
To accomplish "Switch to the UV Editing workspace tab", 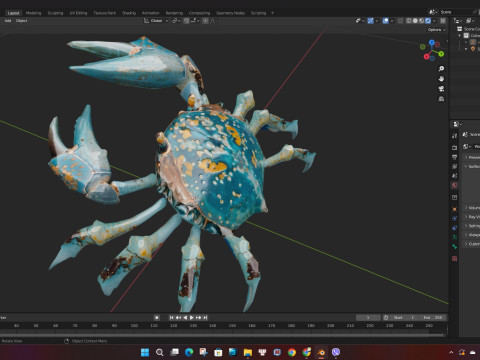I will pos(78,13).
